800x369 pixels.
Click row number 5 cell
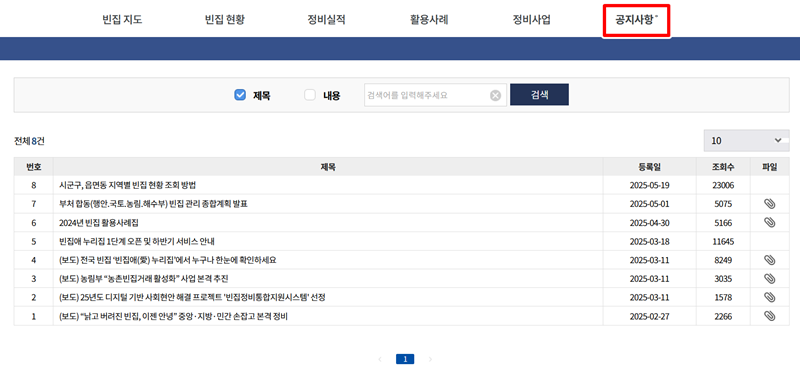pos(34,241)
